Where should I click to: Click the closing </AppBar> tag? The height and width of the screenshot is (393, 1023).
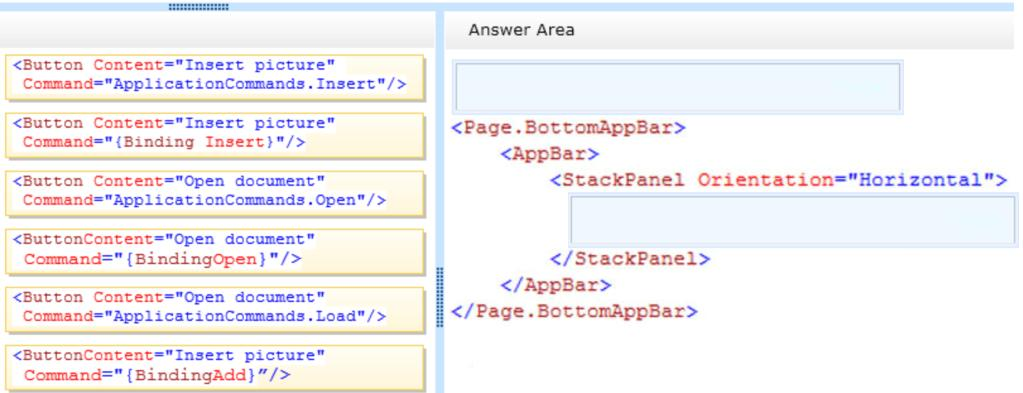click(555, 285)
